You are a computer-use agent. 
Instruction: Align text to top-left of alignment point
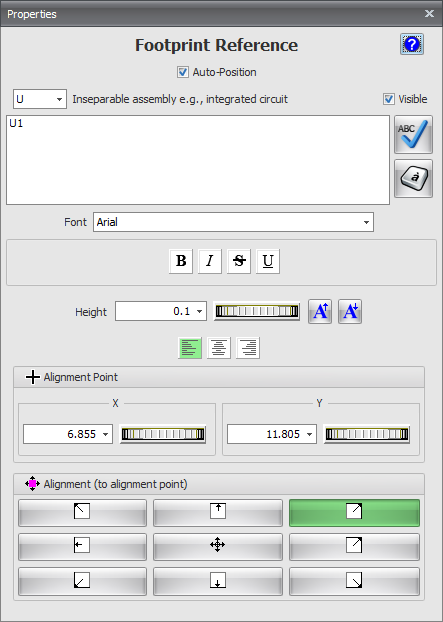[x=82, y=513]
